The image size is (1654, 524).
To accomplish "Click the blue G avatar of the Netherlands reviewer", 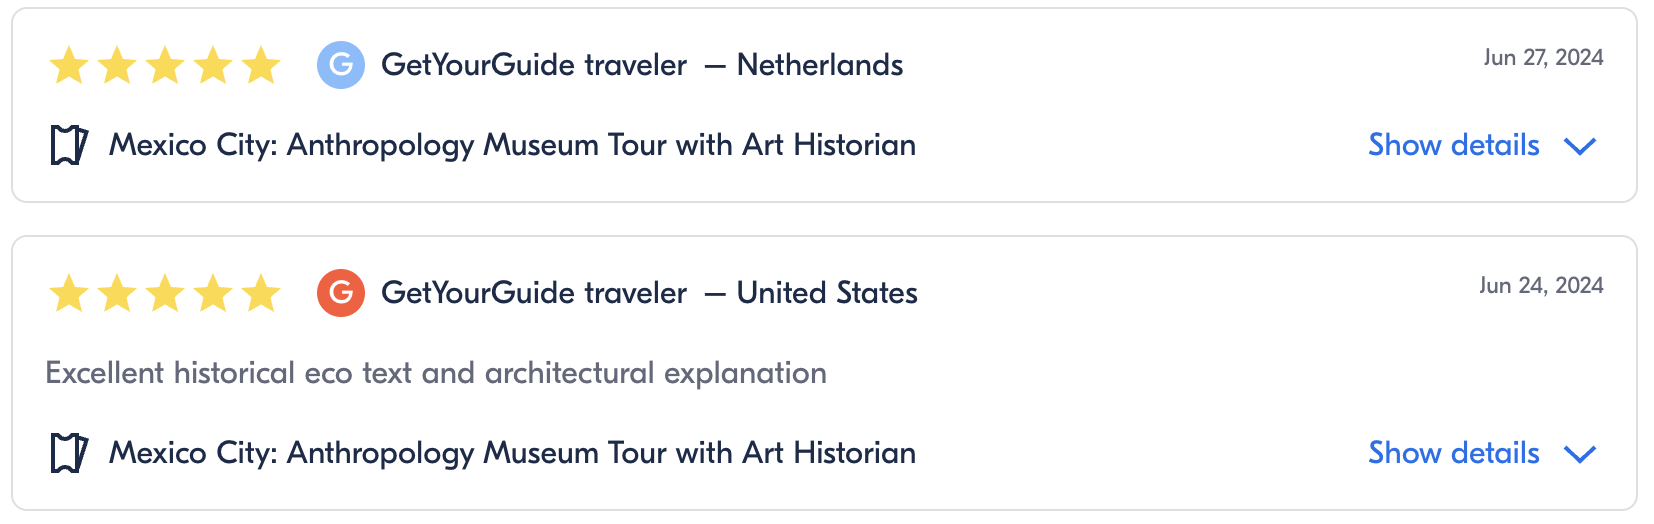I will 340,65.
